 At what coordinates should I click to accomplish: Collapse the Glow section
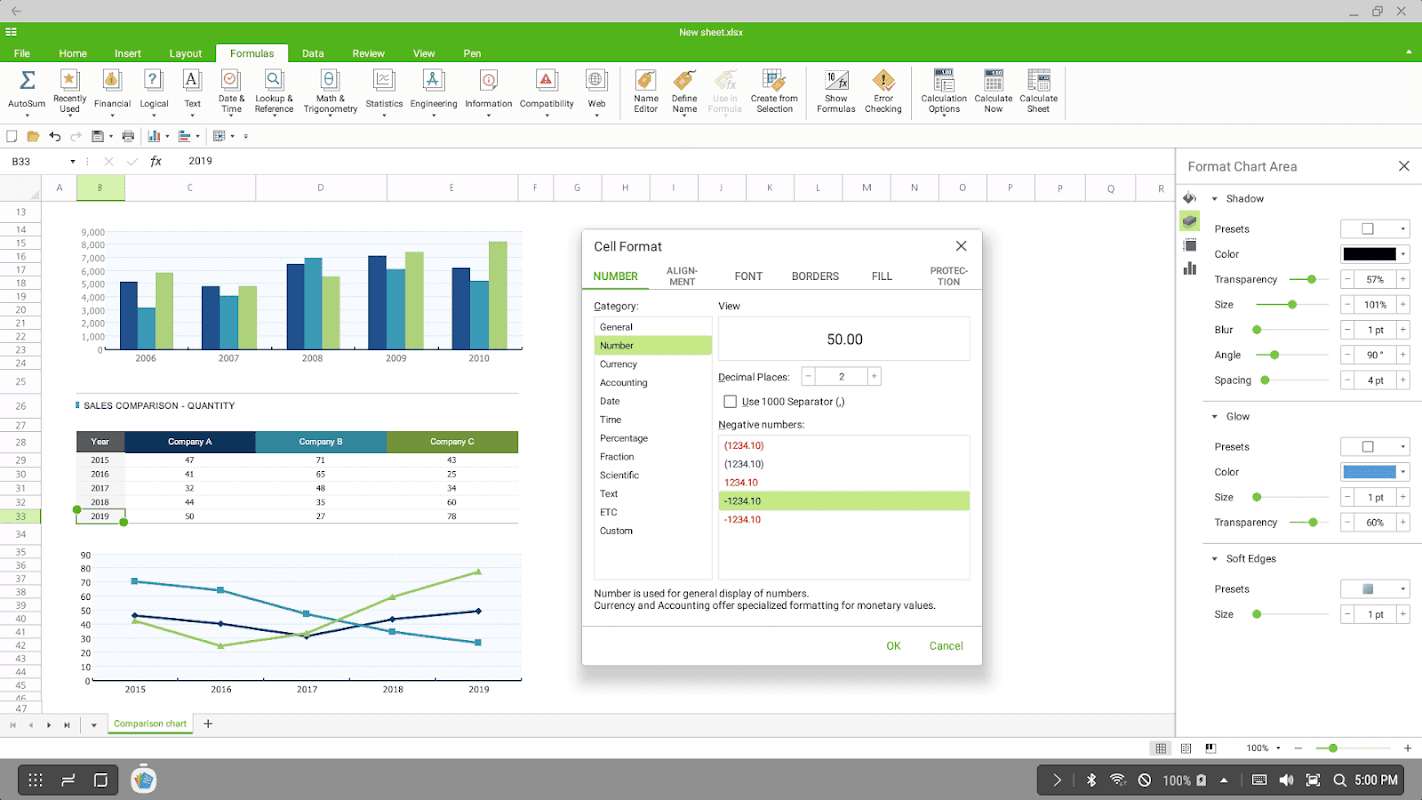pos(1215,417)
